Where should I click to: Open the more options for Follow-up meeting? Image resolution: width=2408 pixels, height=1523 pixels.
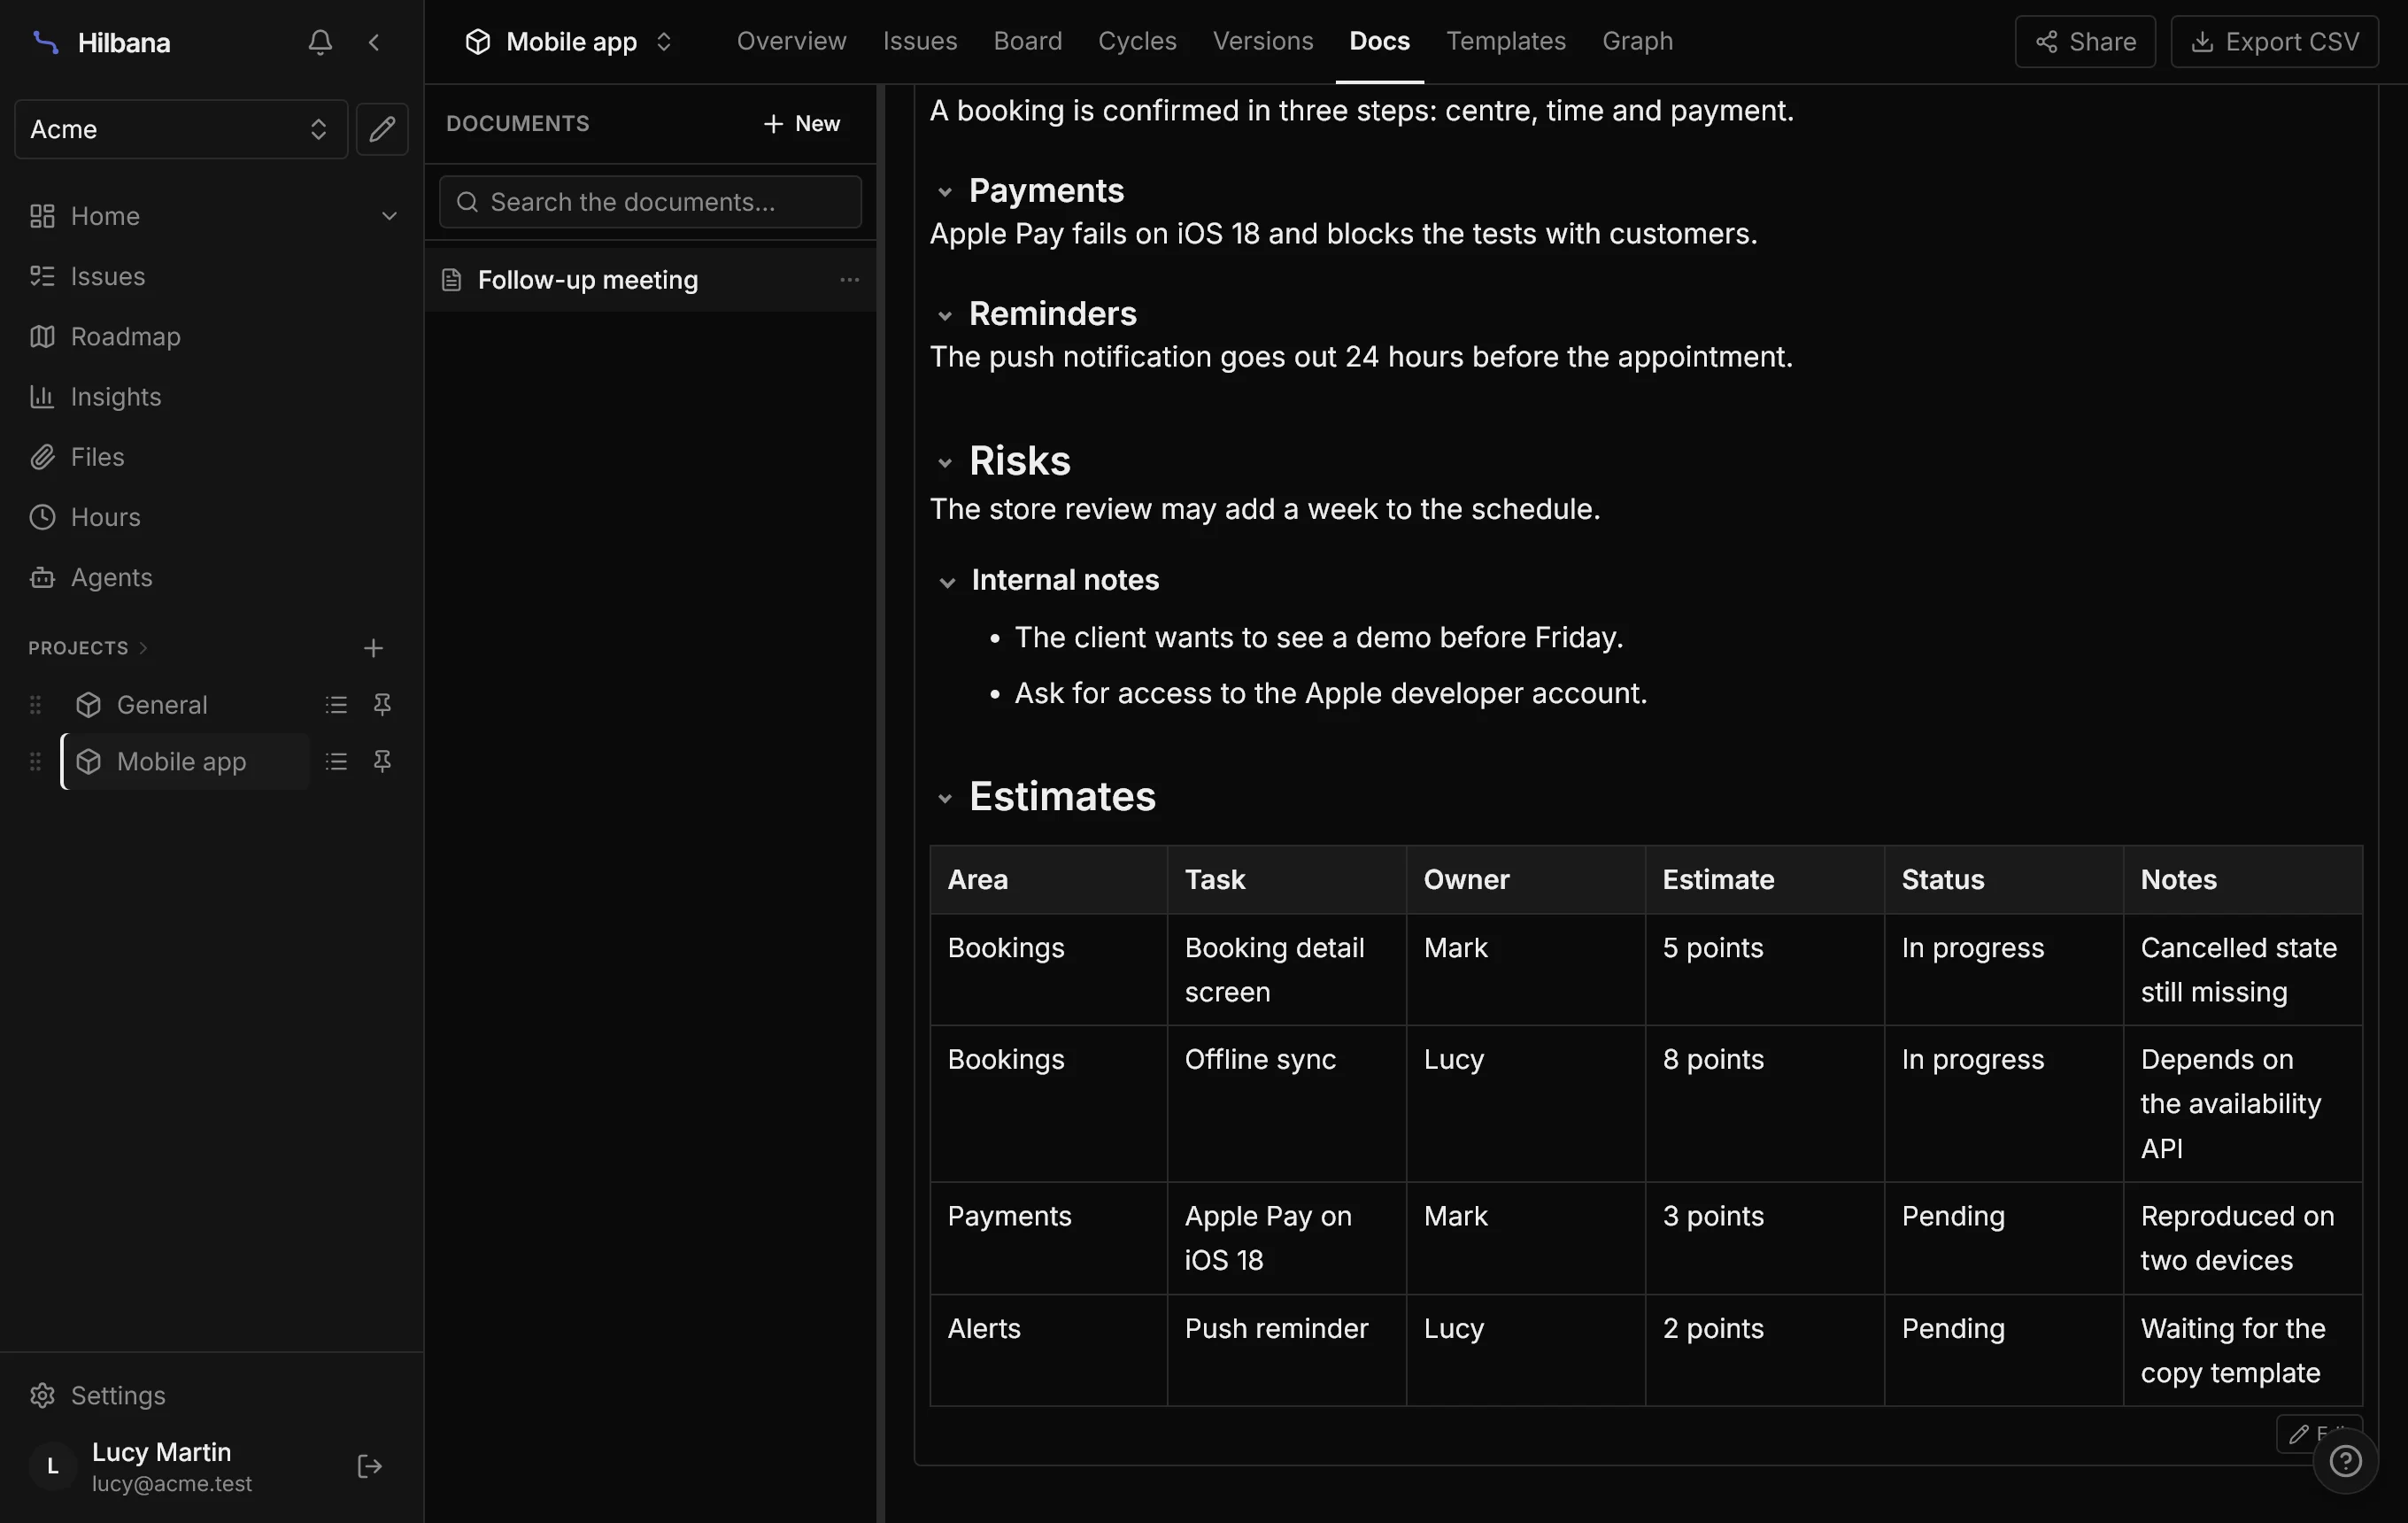pos(849,280)
